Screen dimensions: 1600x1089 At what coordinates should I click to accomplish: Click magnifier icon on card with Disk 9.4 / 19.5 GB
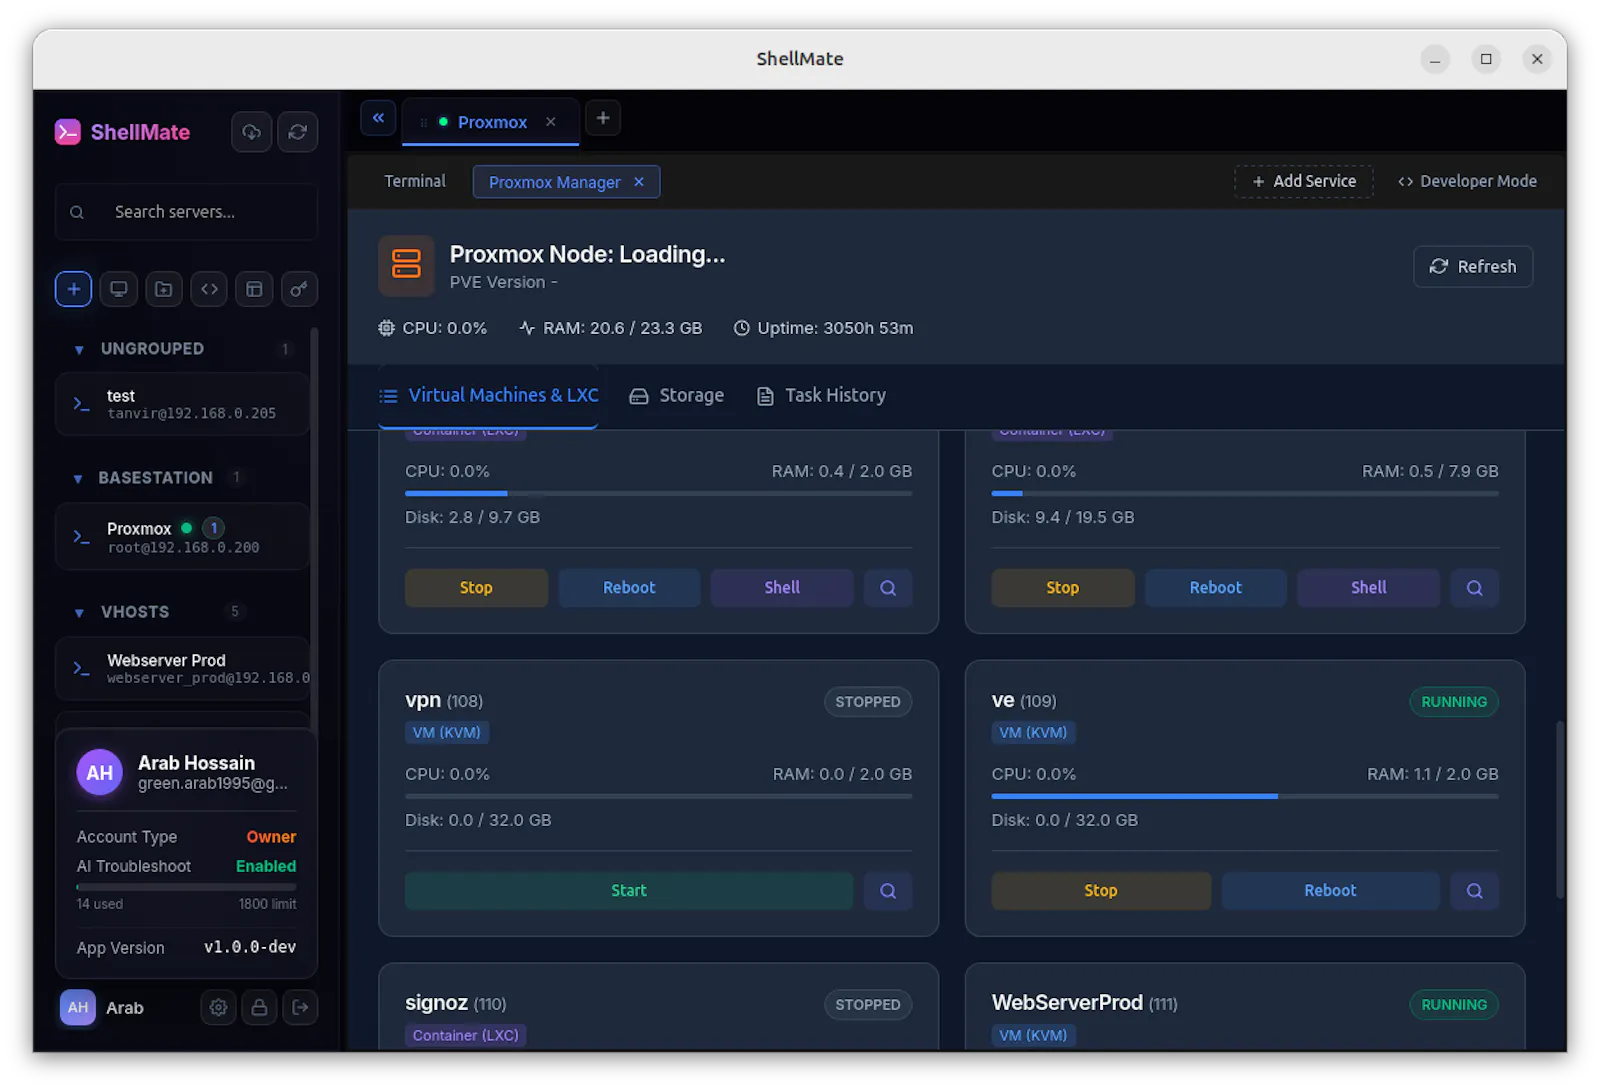[x=1474, y=588]
